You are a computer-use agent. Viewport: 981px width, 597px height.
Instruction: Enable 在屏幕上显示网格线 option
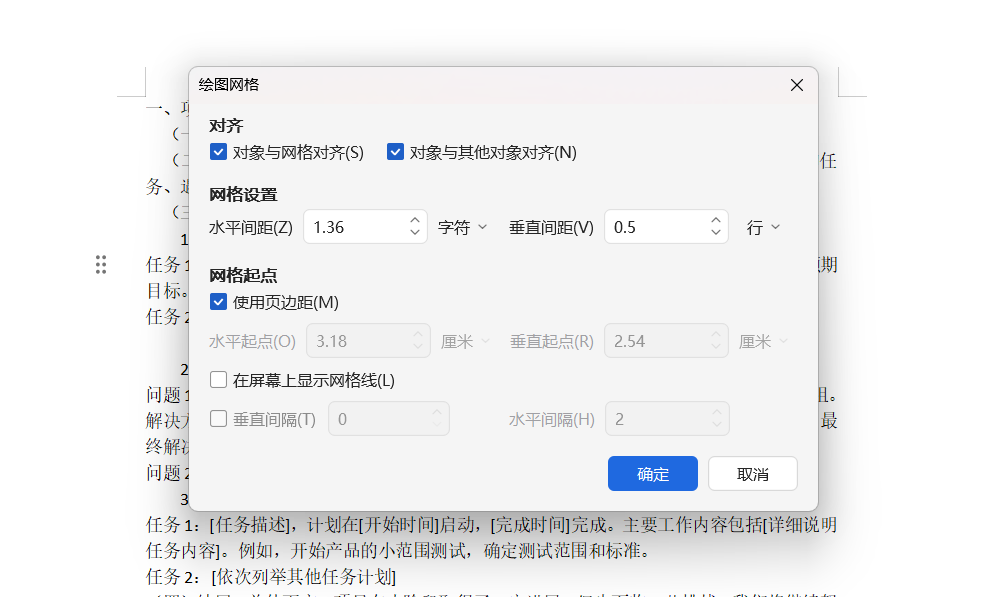coord(218,379)
